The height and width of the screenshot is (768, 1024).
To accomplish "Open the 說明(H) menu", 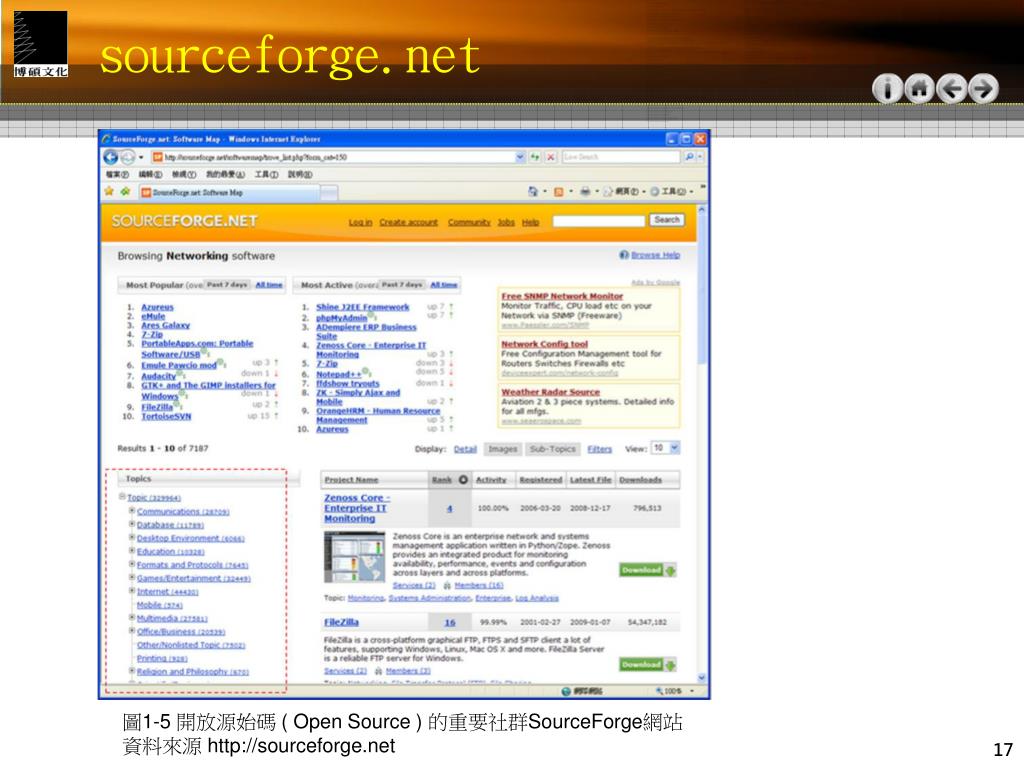I will (300, 175).
